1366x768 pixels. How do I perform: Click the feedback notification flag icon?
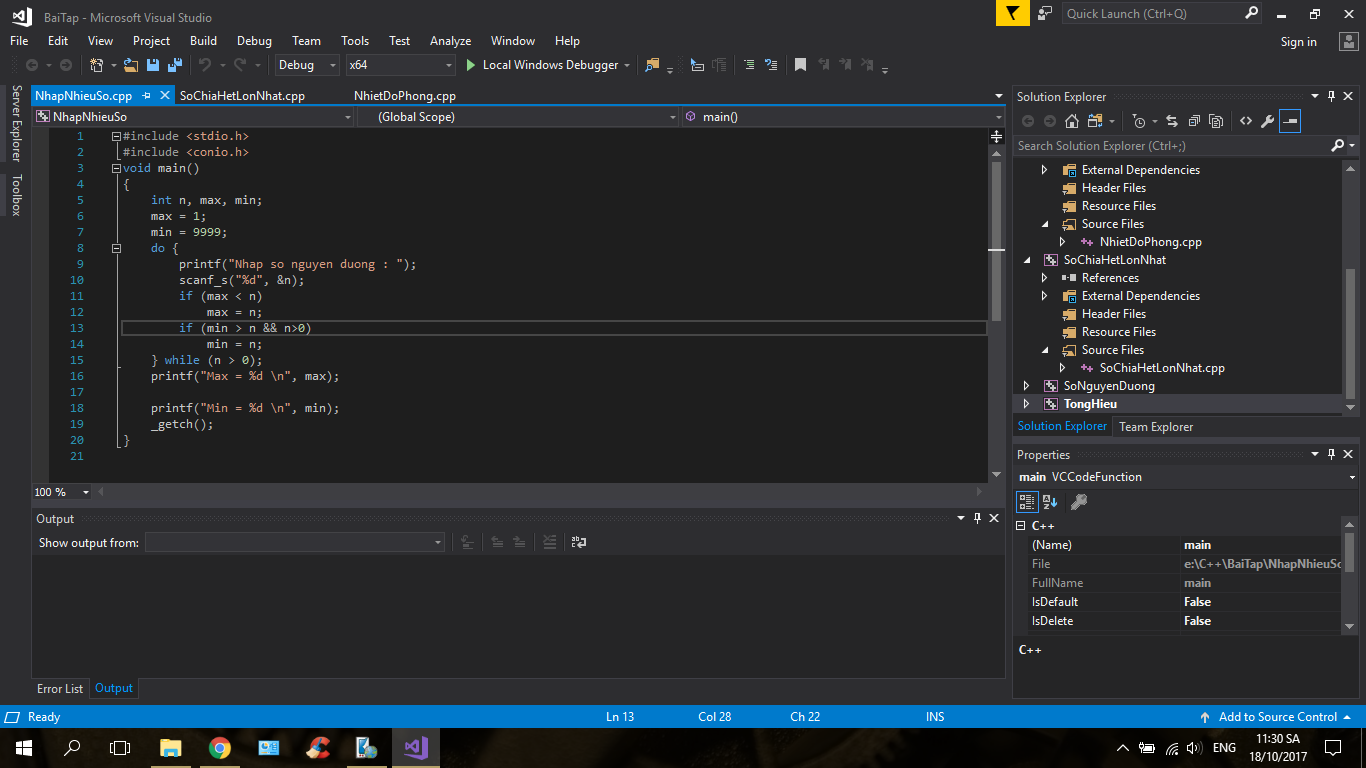coord(1013,13)
